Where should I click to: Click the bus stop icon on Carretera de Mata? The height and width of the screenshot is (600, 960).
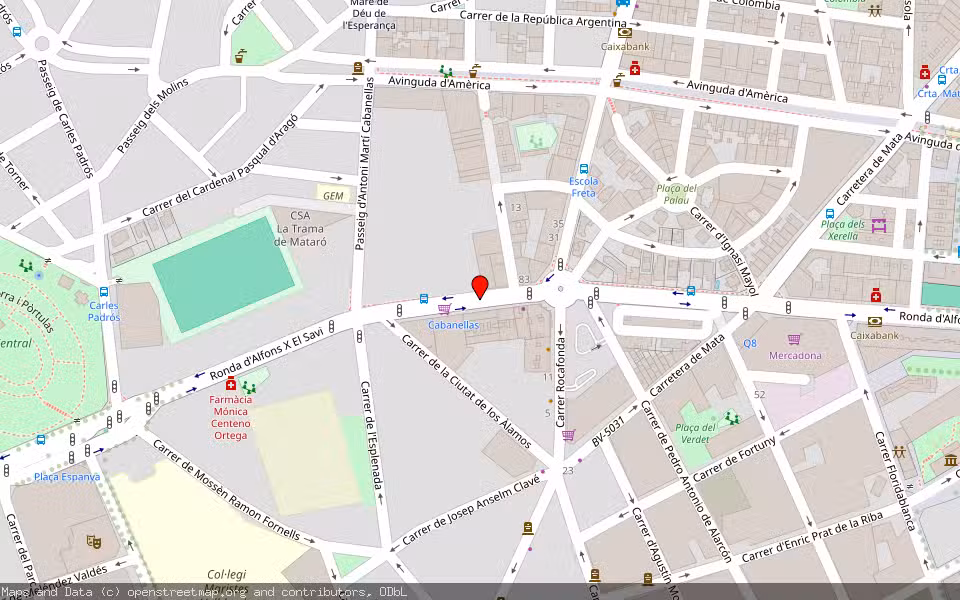[x=691, y=292]
